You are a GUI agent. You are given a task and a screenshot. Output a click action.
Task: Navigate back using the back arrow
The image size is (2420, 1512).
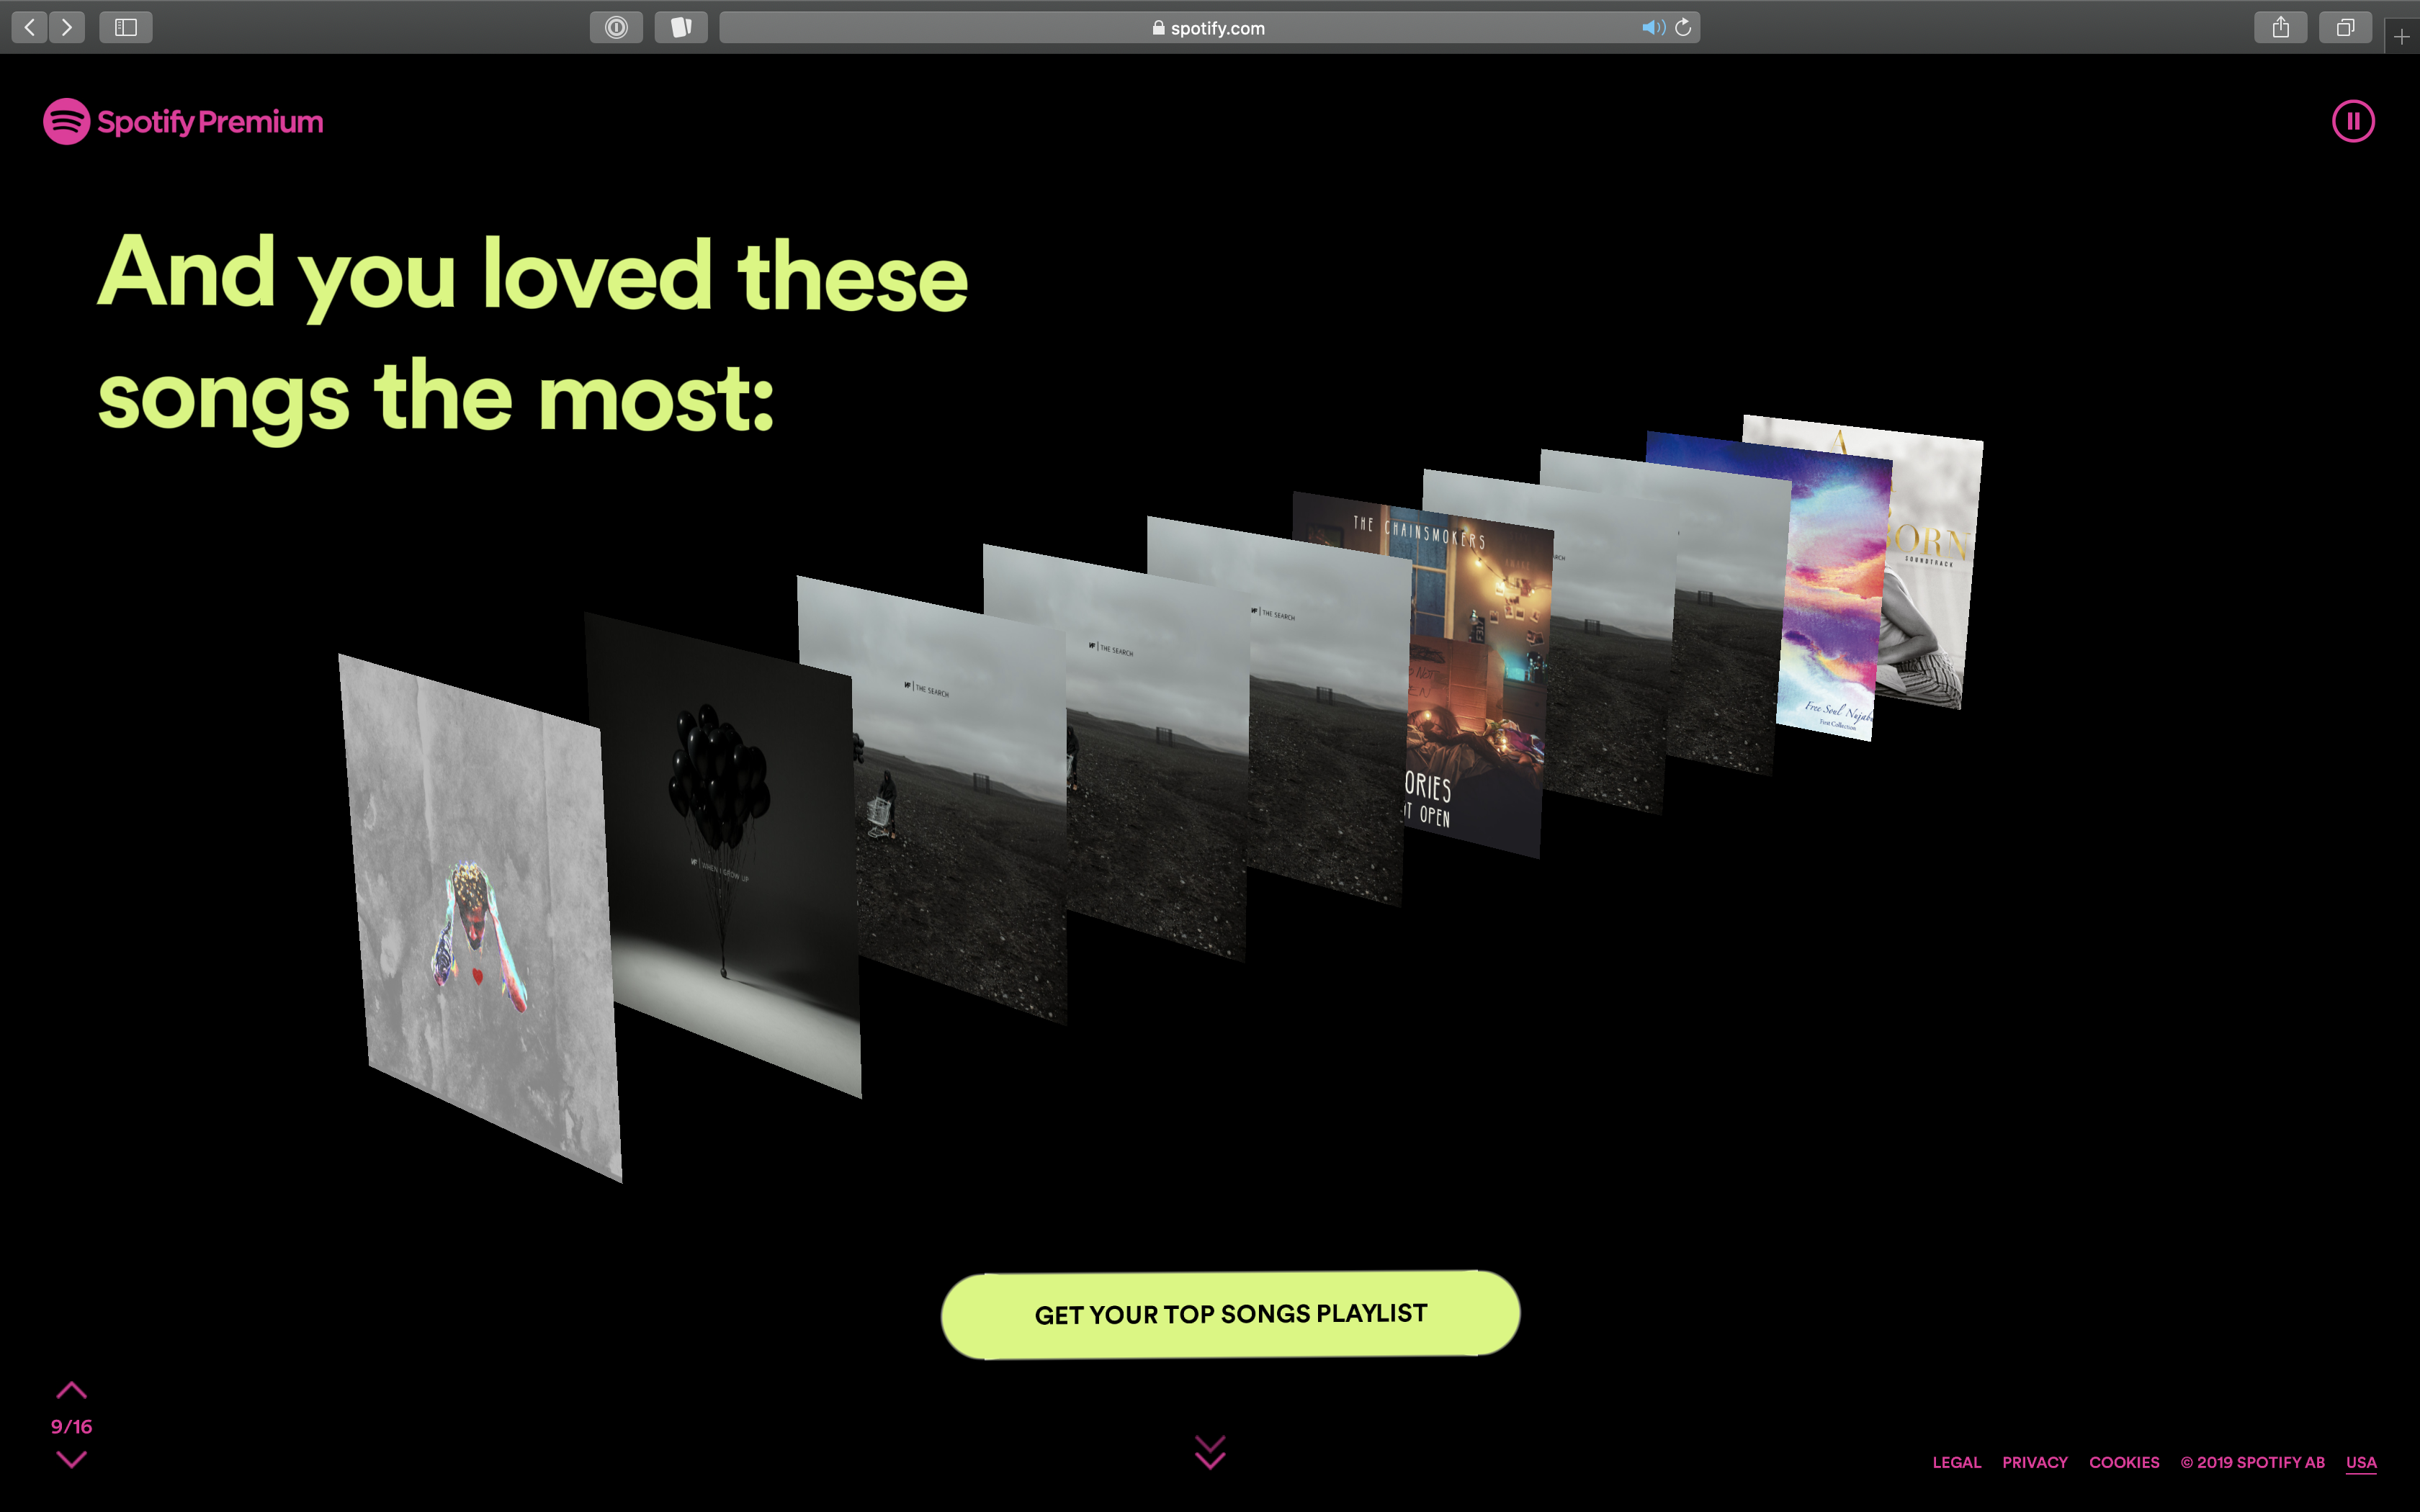pos(29,27)
